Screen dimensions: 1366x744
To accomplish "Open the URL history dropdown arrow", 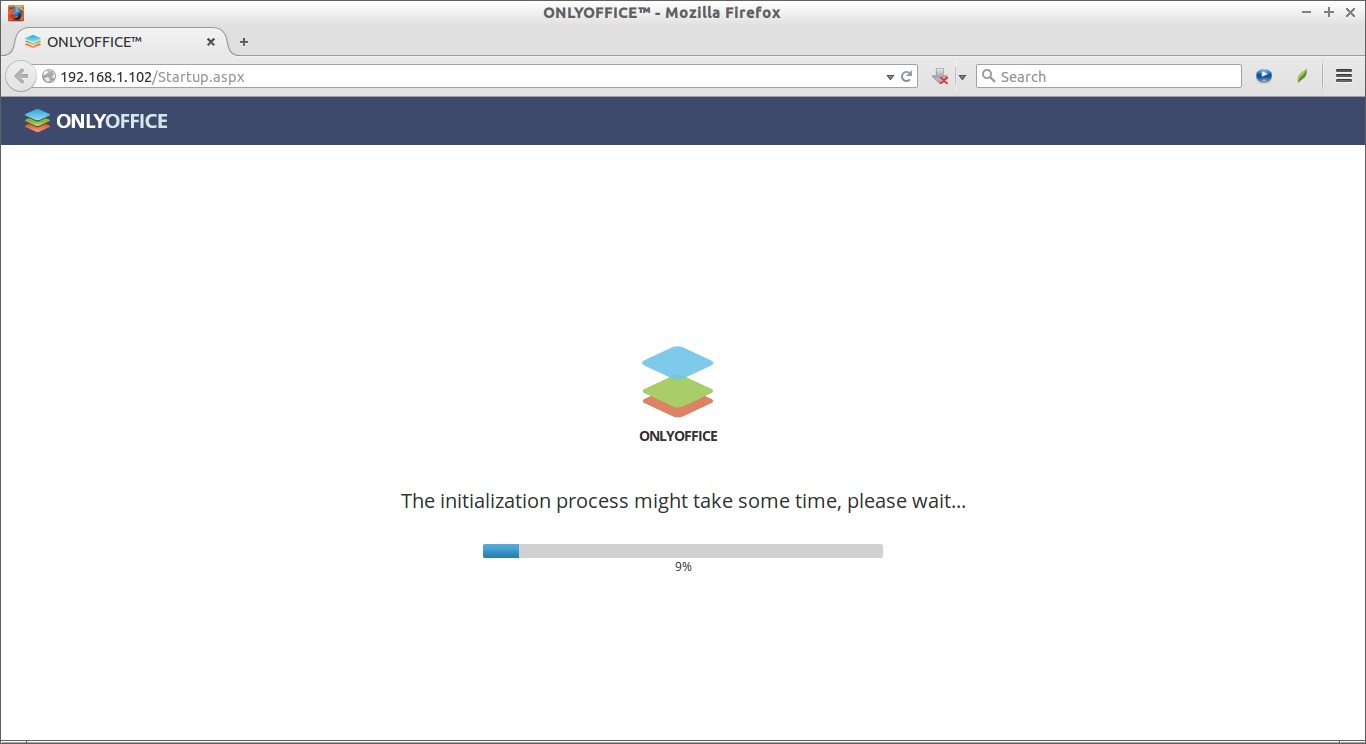I will pyautogui.click(x=890, y=77).
